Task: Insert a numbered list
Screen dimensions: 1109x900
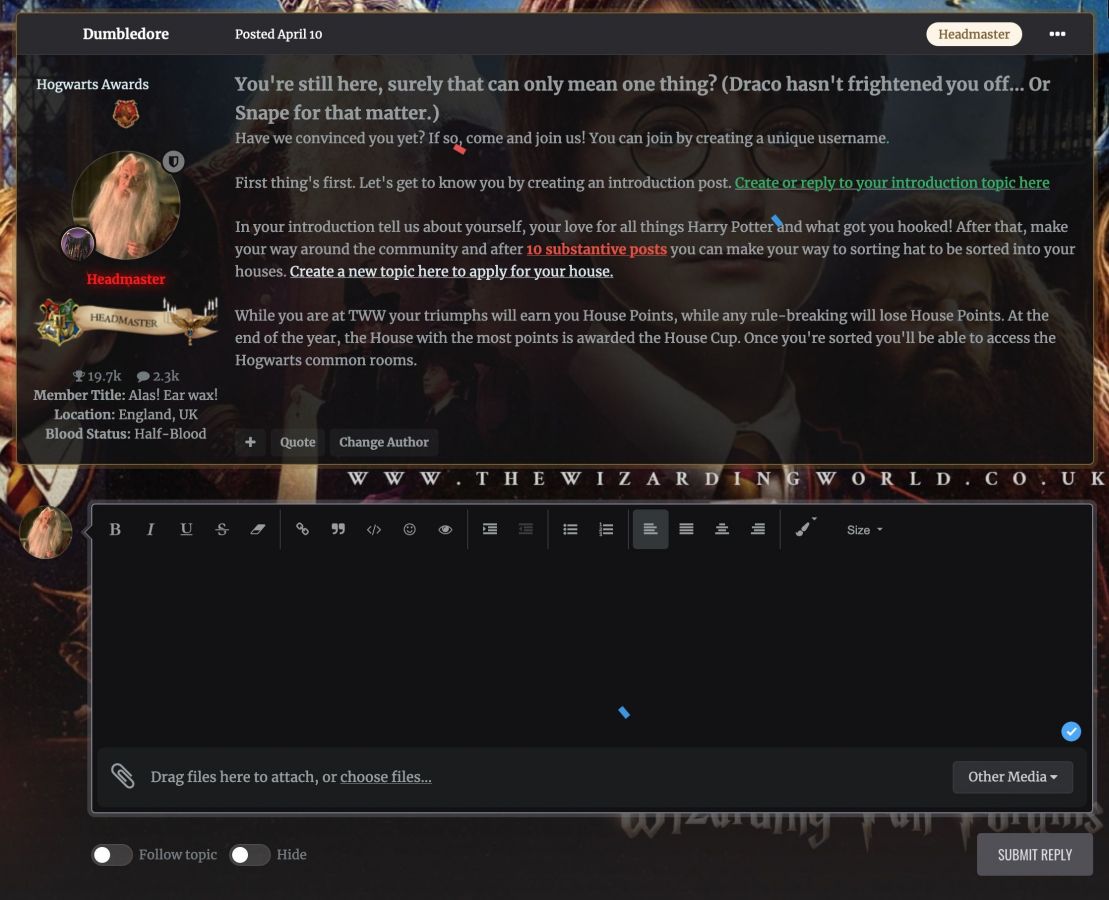Action: tap(606, 529)
